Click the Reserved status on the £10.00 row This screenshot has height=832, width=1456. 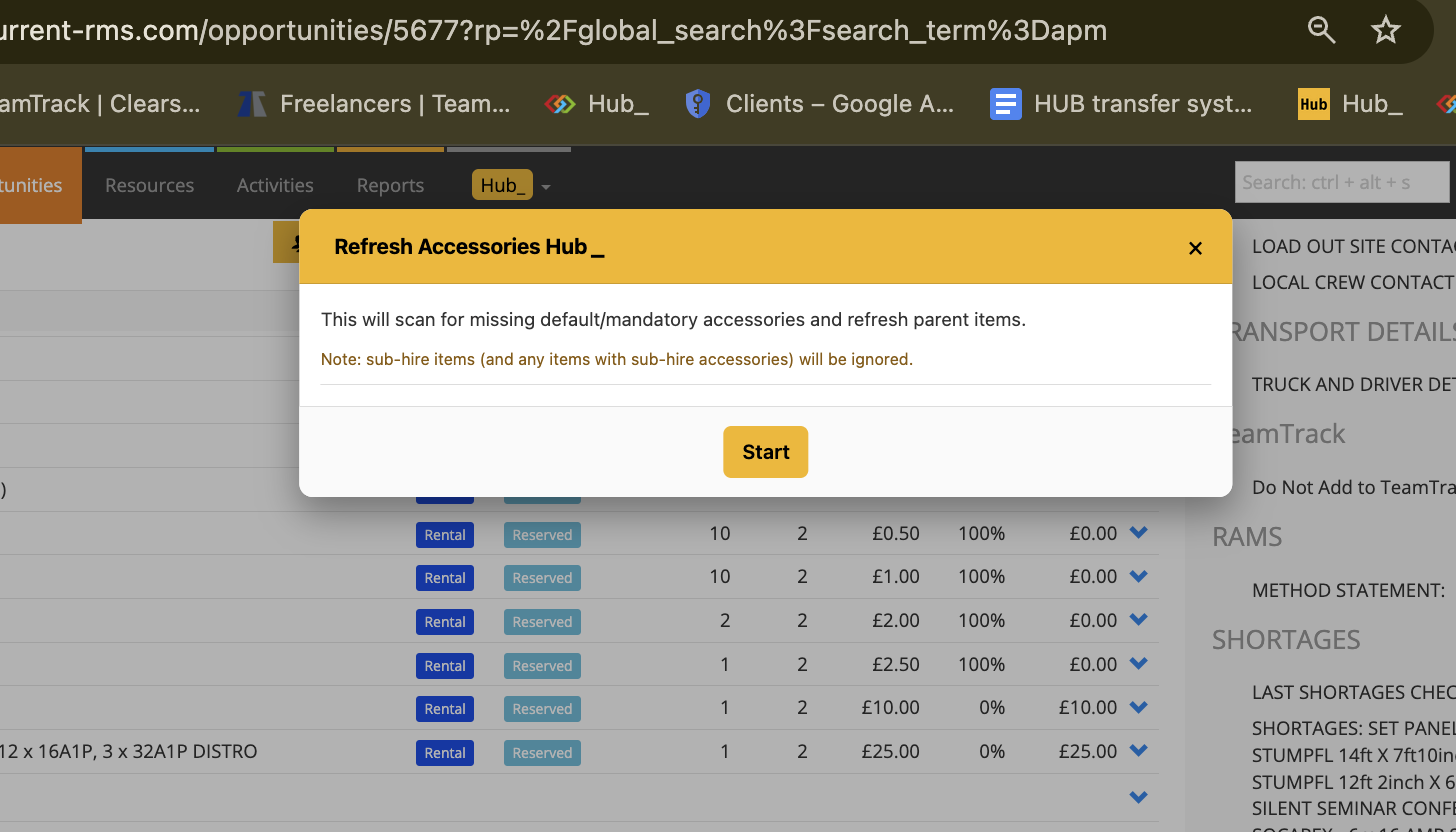pyautogui.click(x=542, y=709)
